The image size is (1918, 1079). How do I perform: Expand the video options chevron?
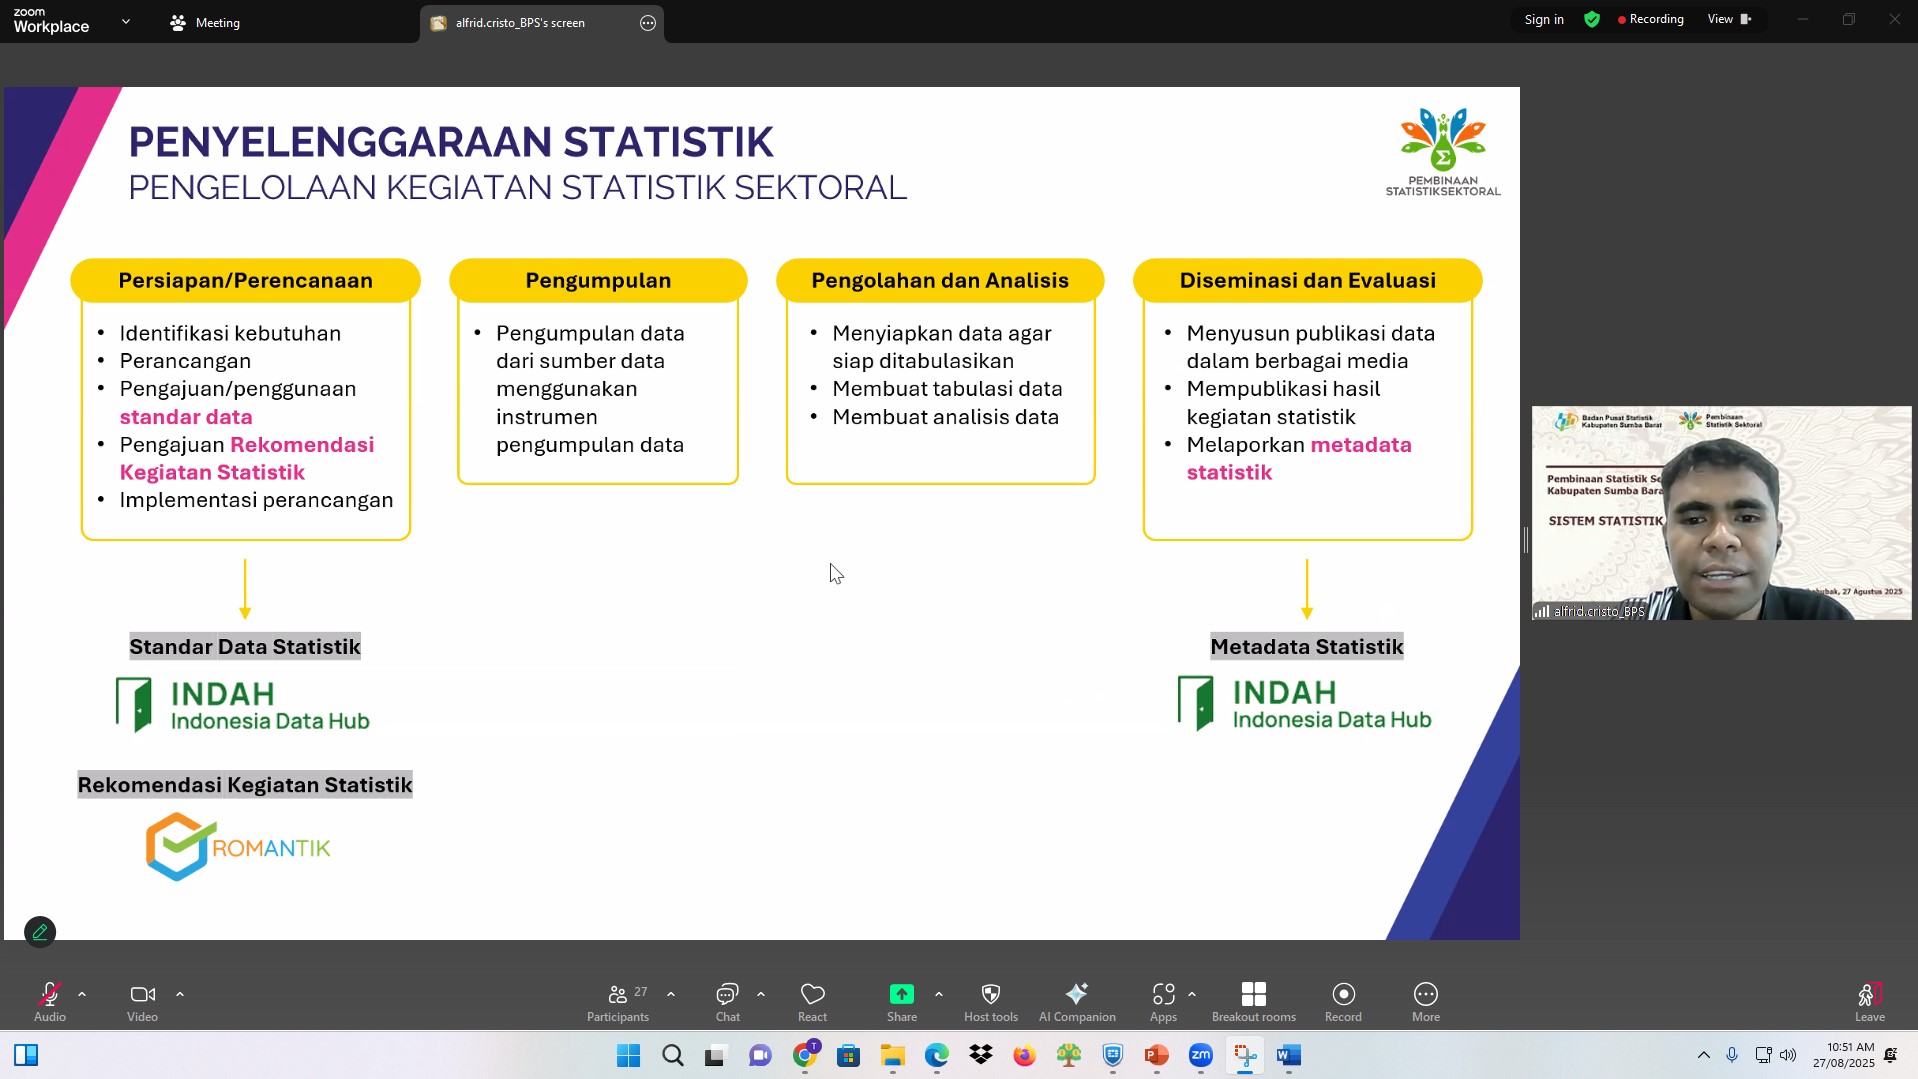pos(180,995)
